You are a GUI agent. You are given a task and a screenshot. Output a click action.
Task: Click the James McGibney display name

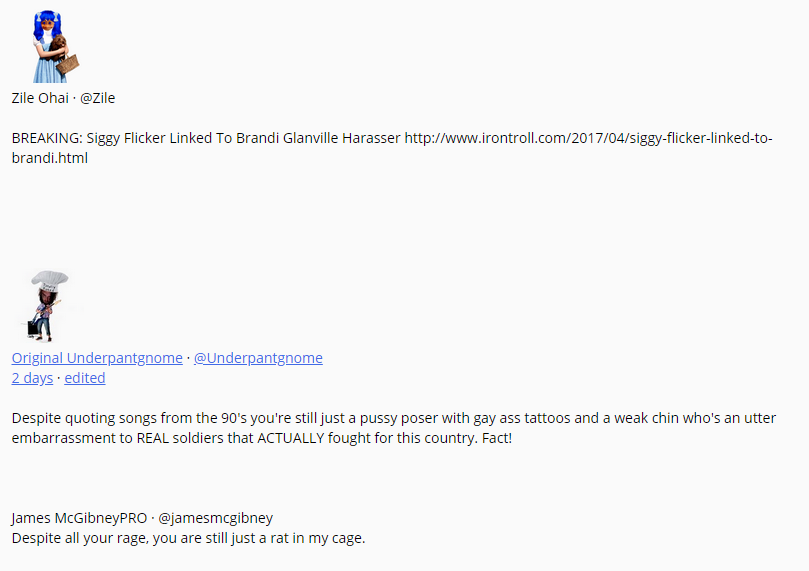point(65,518)
